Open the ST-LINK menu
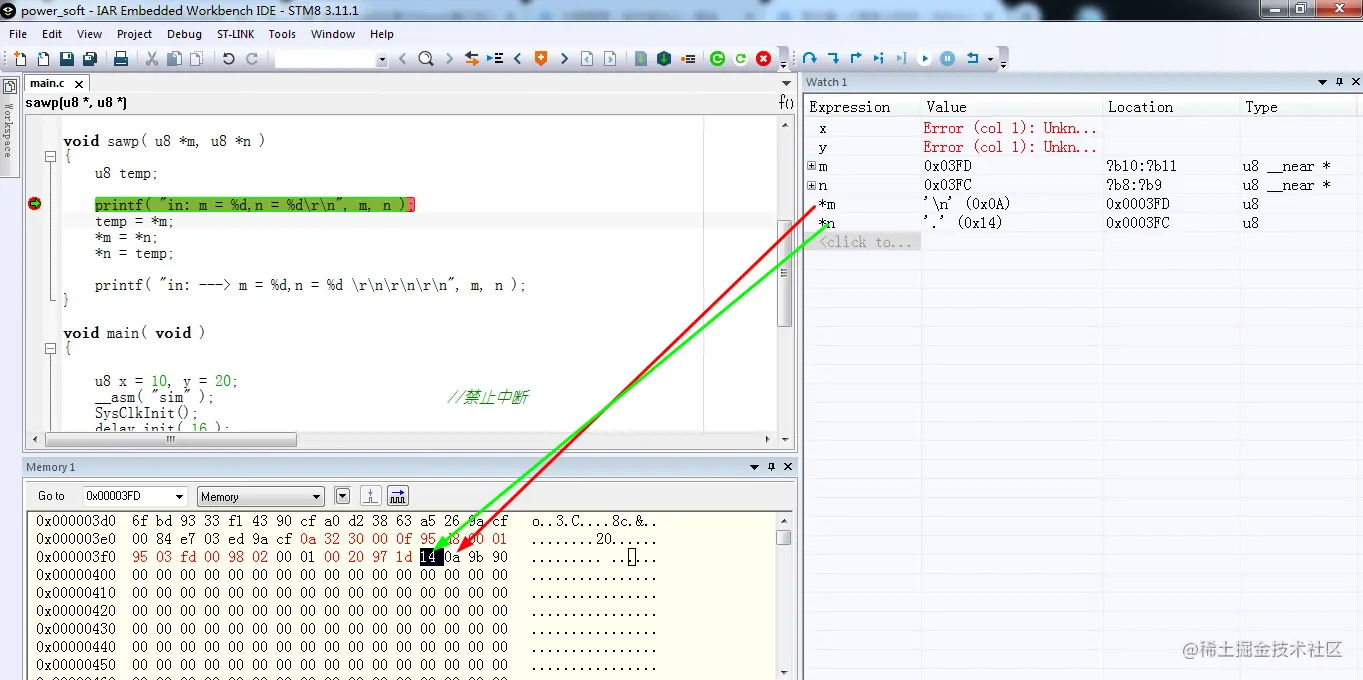1363x680 pixels. [x=236, y=34]
